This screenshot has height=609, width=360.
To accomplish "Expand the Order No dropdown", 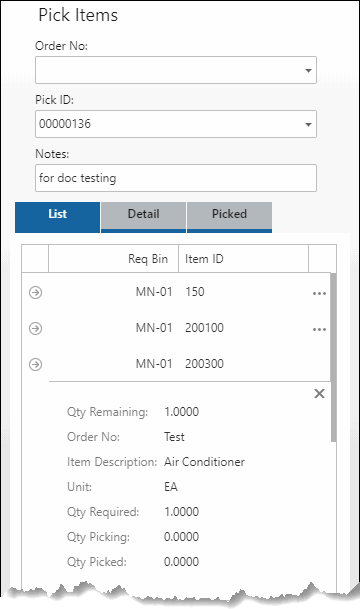I will click(308, 71).
